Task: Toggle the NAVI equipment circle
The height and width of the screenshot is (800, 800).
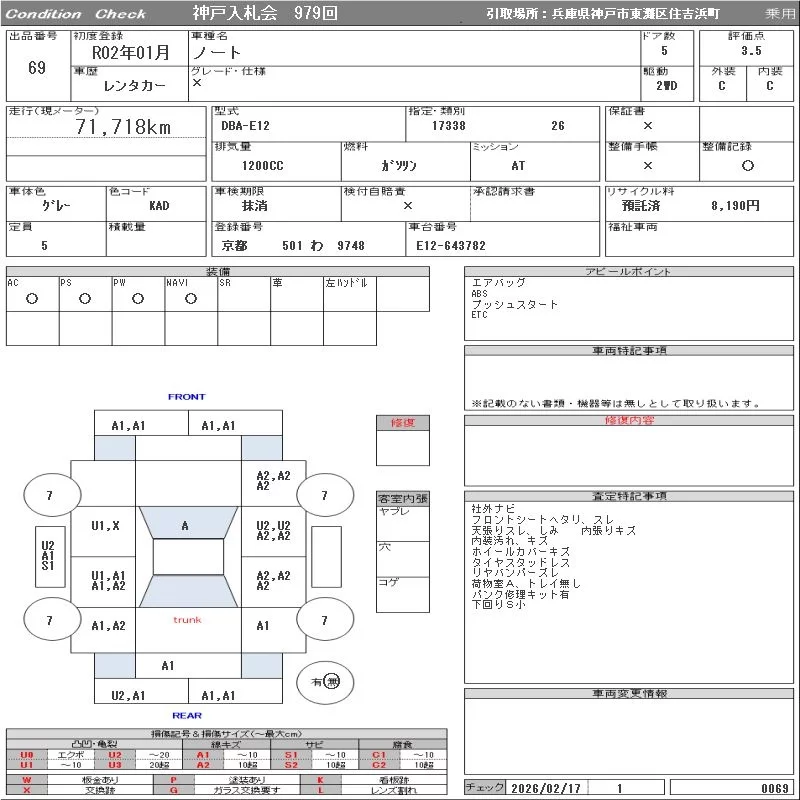Action: 191,299
